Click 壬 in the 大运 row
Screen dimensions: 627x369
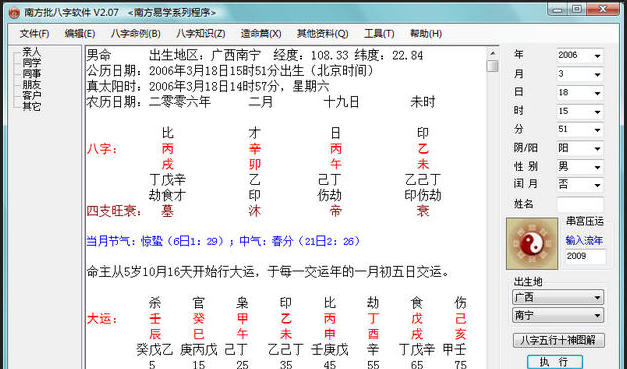click(x=155, y=319)
